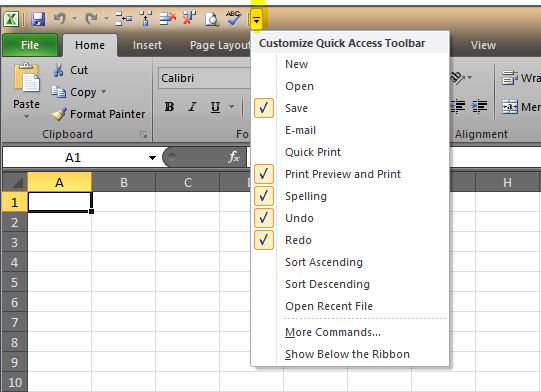
Task: Expand the Undo history dropdown arrow
Action: 74,18
